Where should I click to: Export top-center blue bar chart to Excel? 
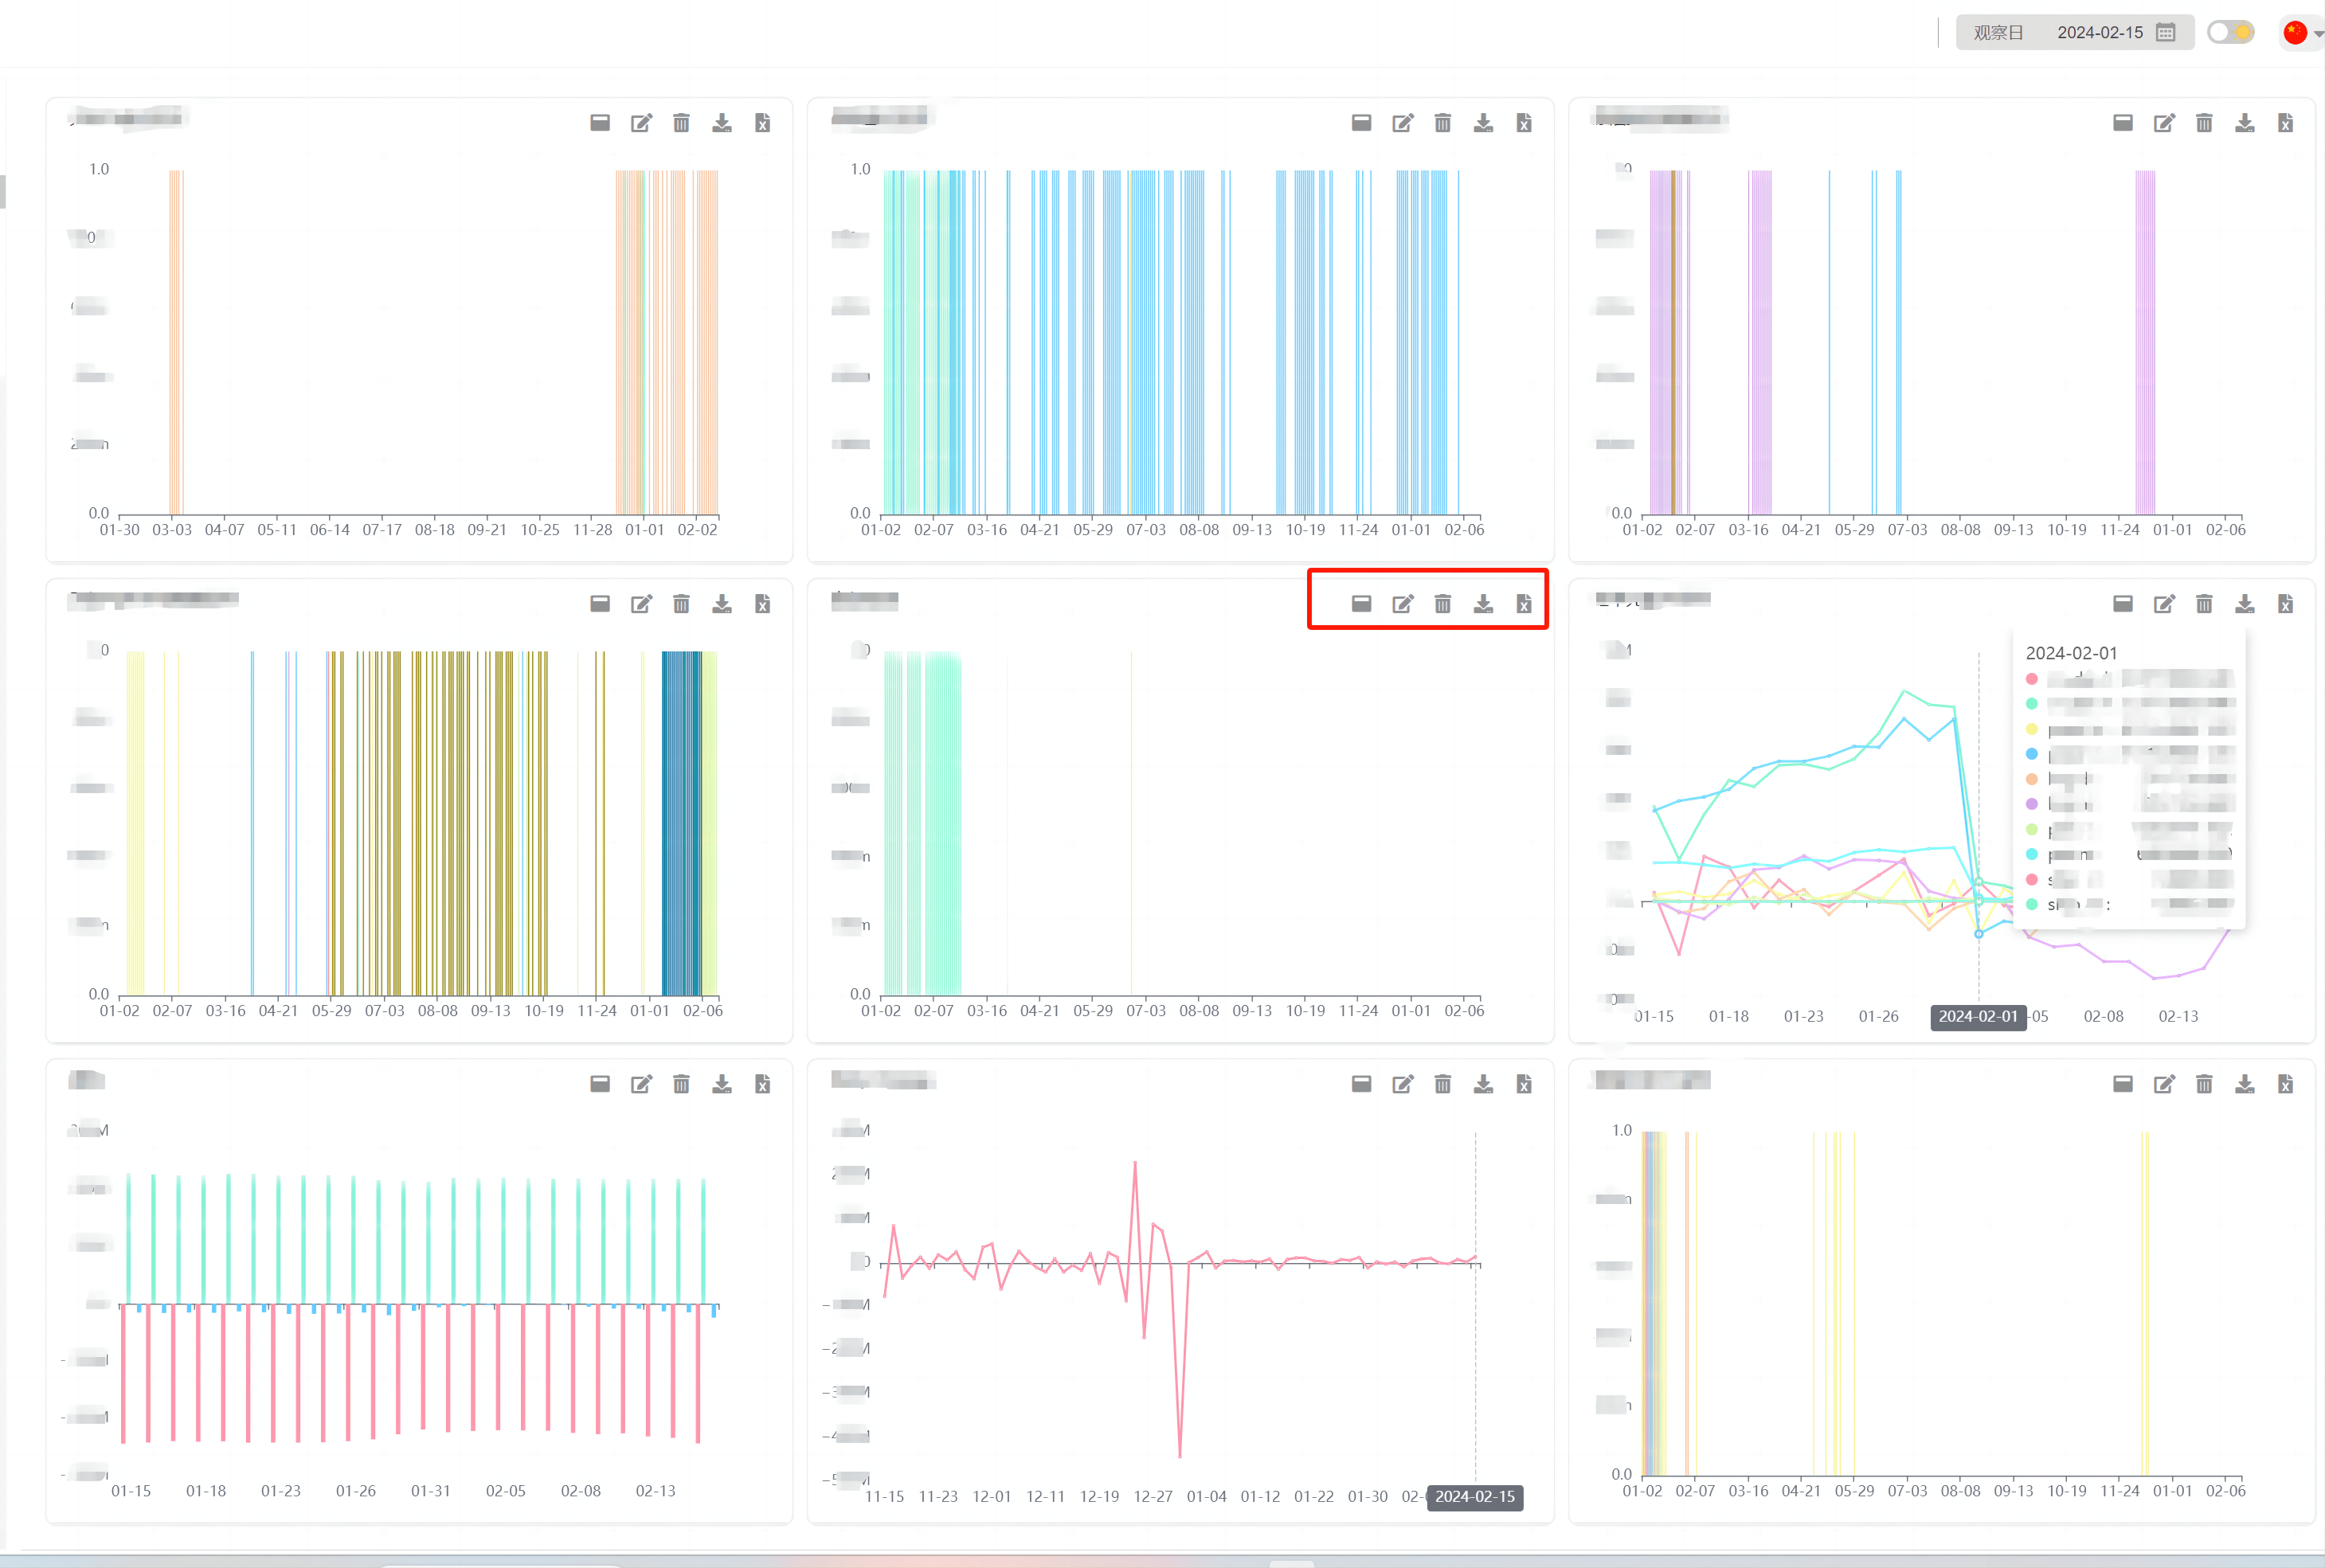1524,123
